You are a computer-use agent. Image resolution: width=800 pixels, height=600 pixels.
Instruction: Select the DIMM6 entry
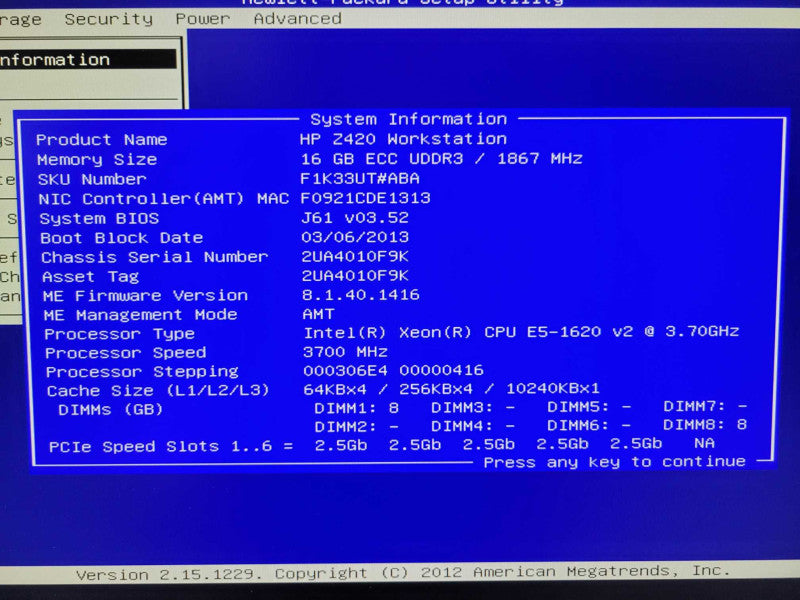tap(589, 426)
